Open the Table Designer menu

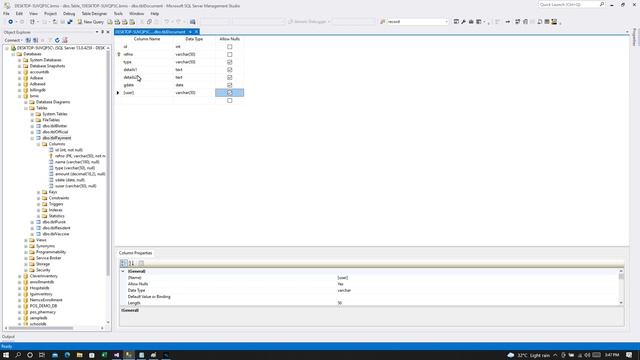(x=94, y=13)
